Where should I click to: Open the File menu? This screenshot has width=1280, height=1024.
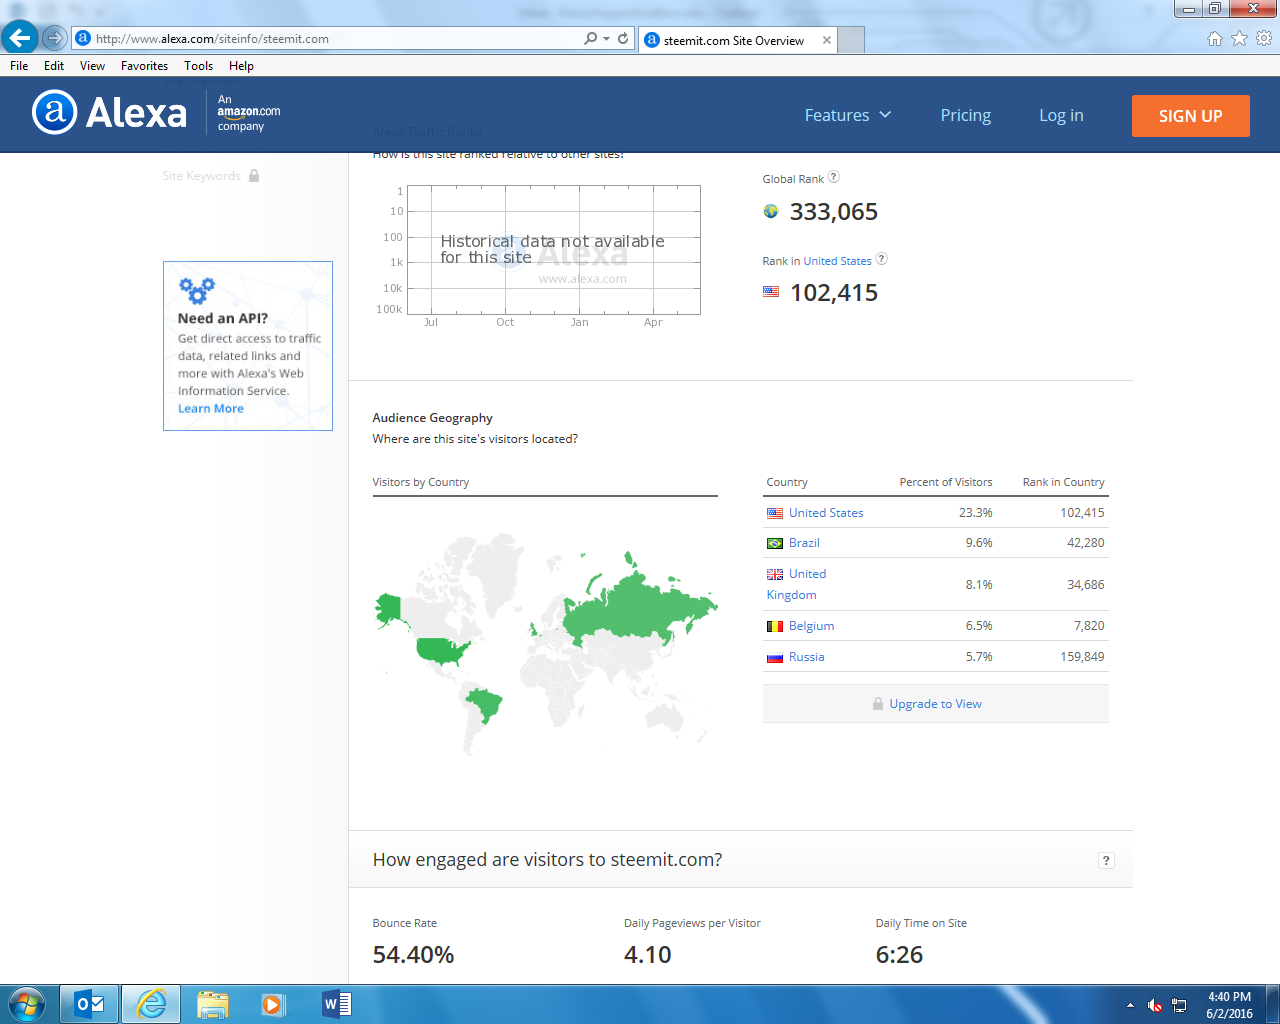pyautogui.click(x=19, y=66)
